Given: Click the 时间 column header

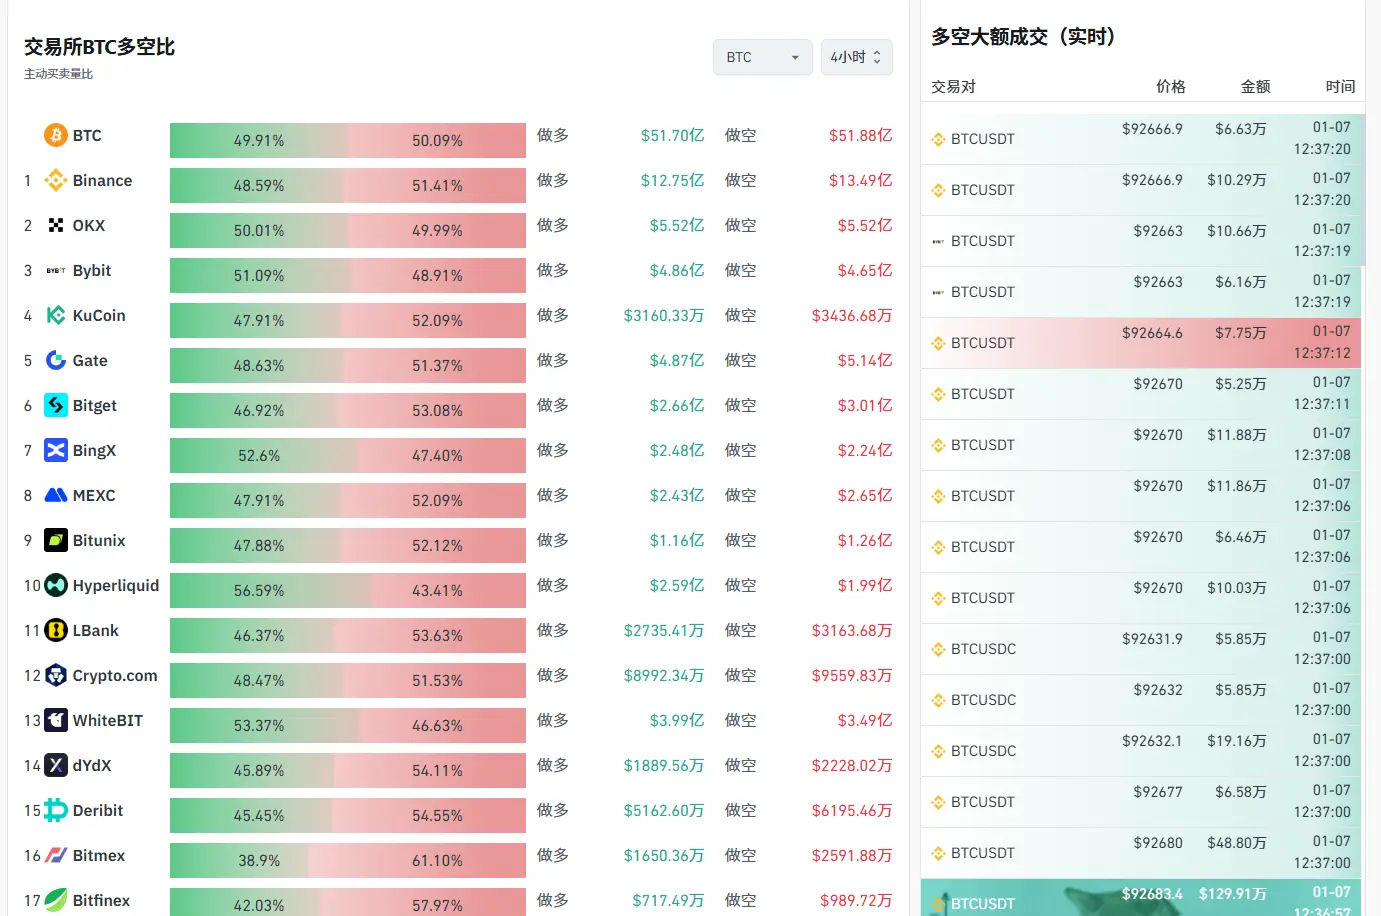Looking at the screenshot, I should point(1341,87).
